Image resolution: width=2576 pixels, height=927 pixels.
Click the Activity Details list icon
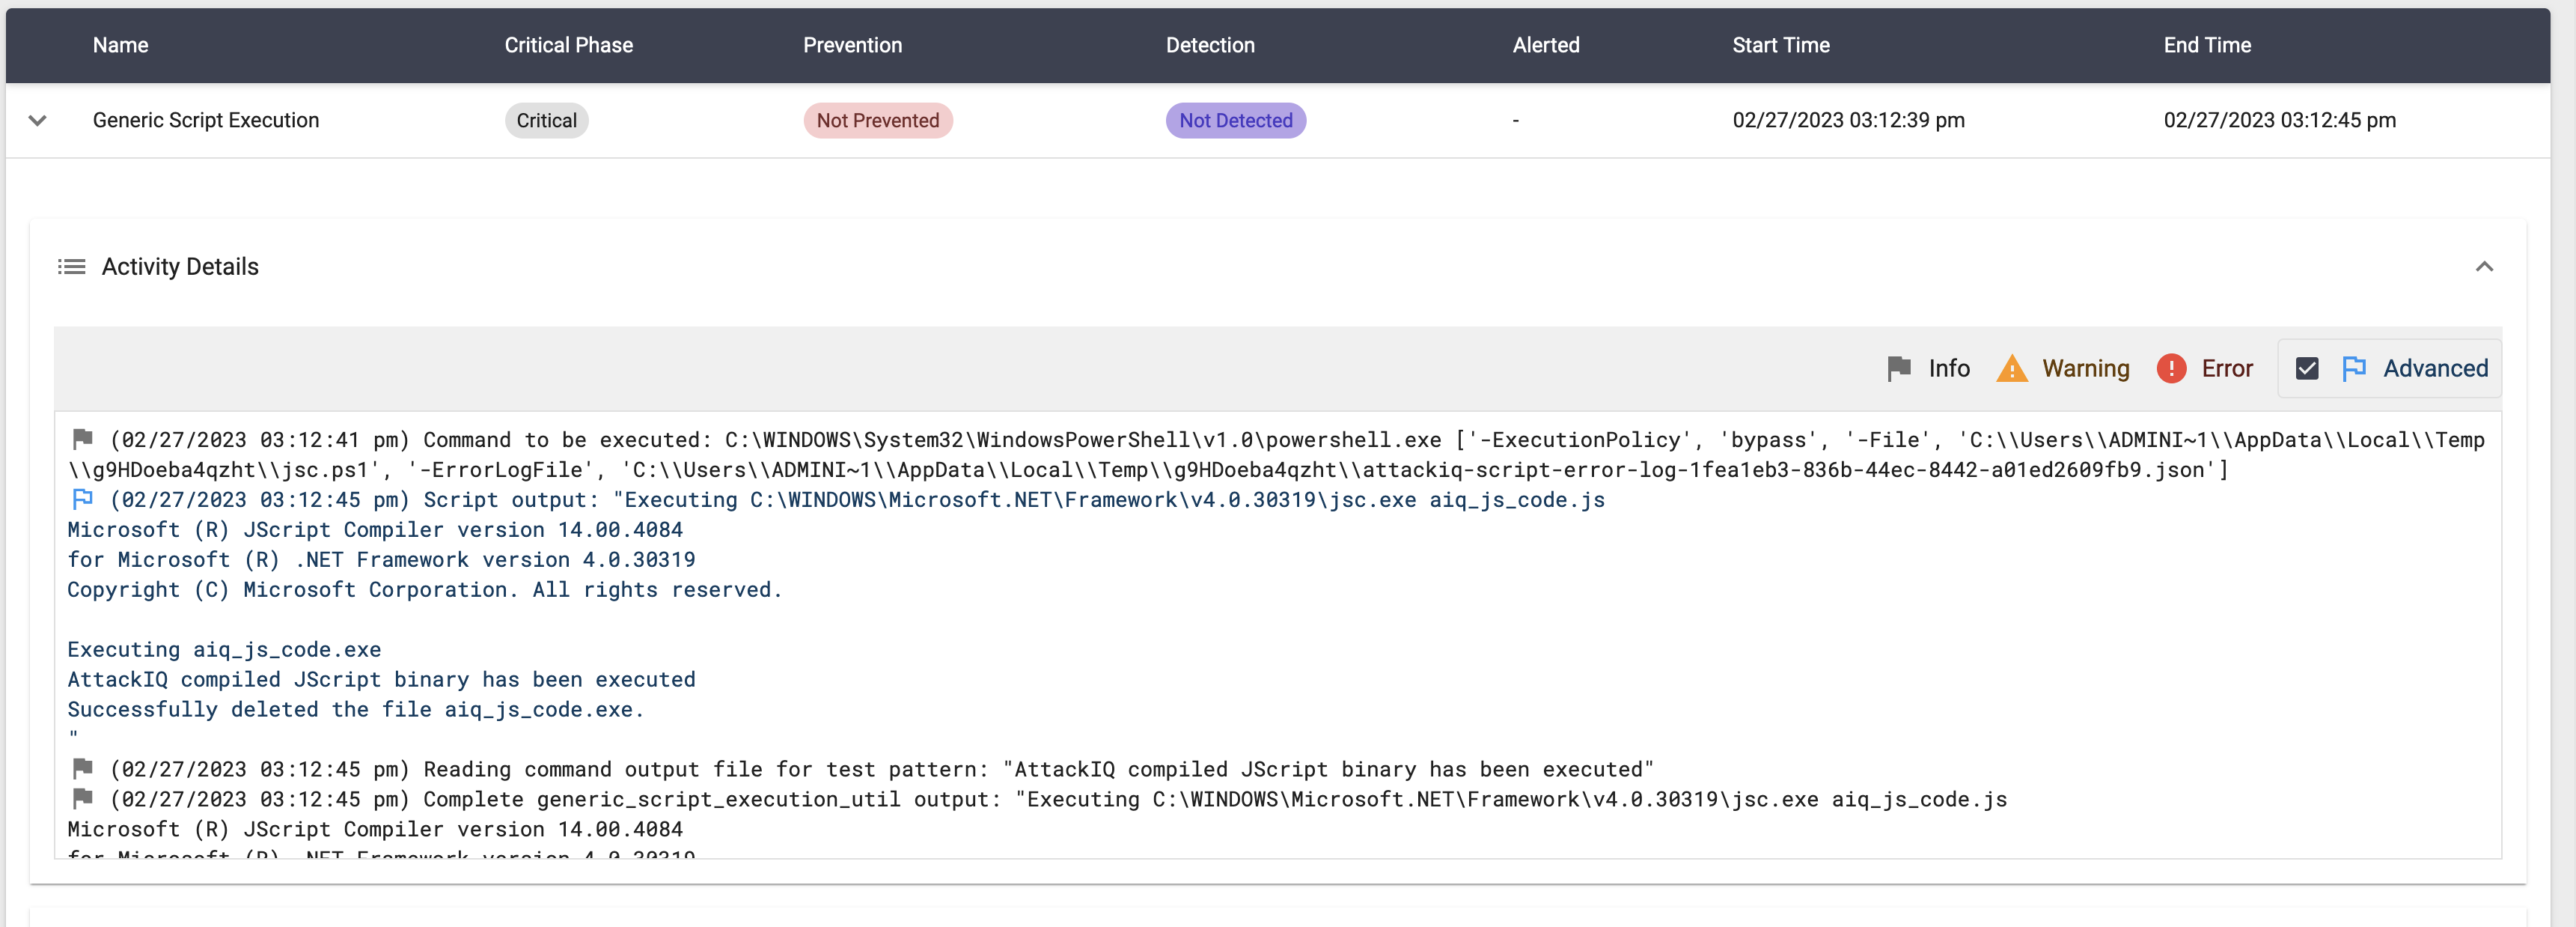(x=71, y=266)
